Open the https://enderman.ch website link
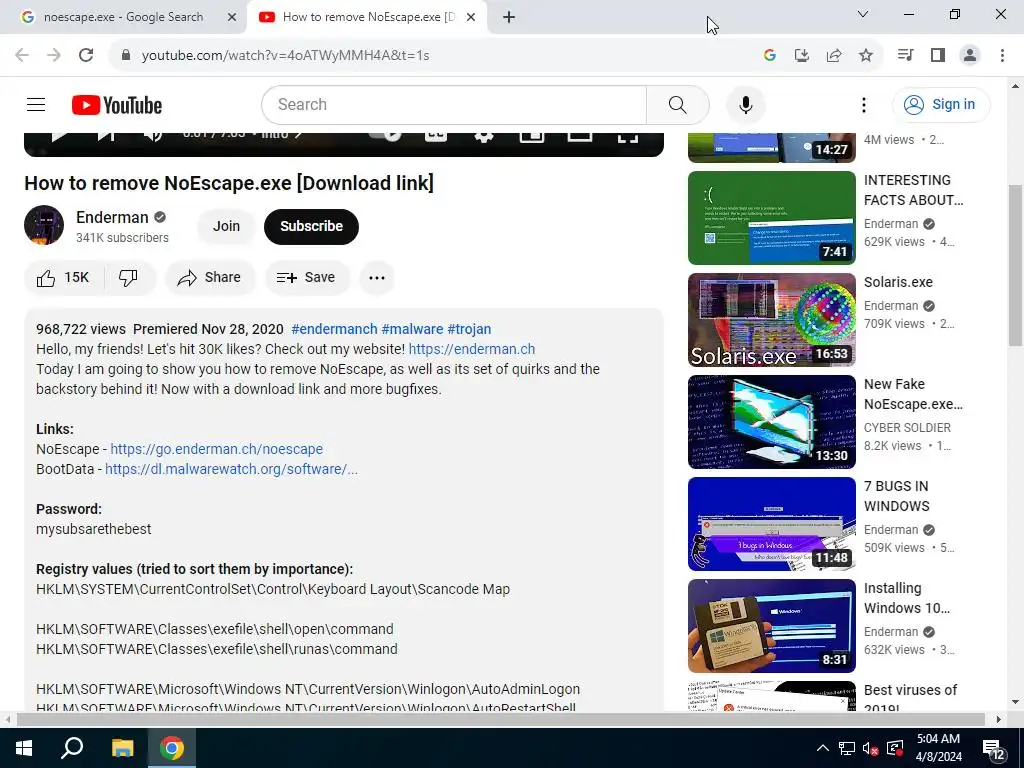 (x=472, y=349)
